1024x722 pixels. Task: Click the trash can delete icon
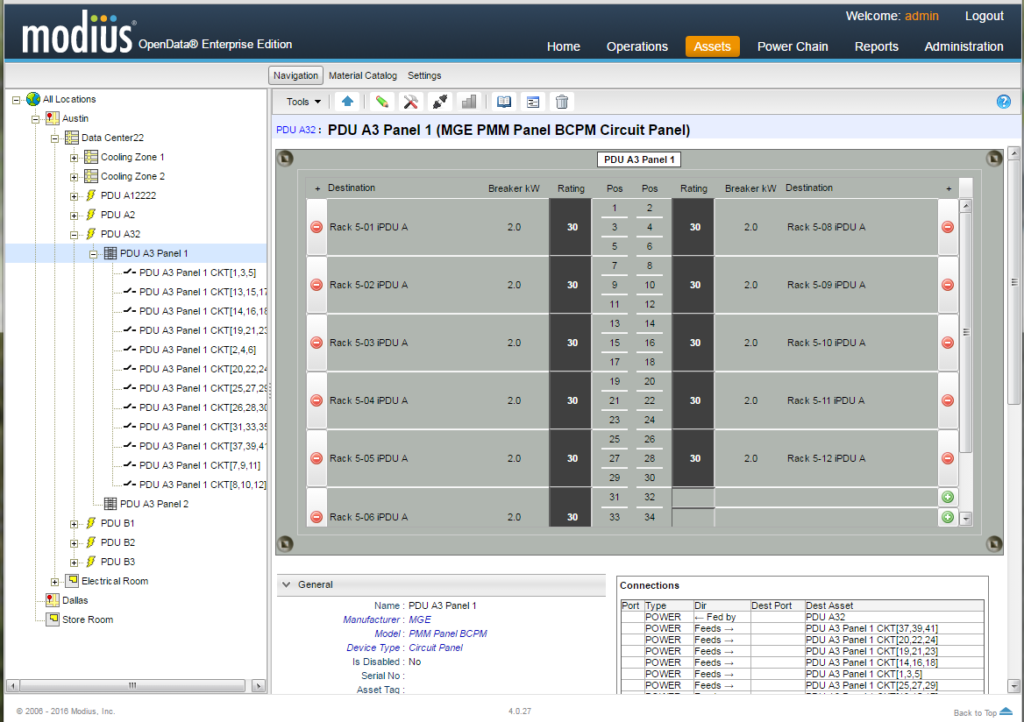[x=562, y=101]
